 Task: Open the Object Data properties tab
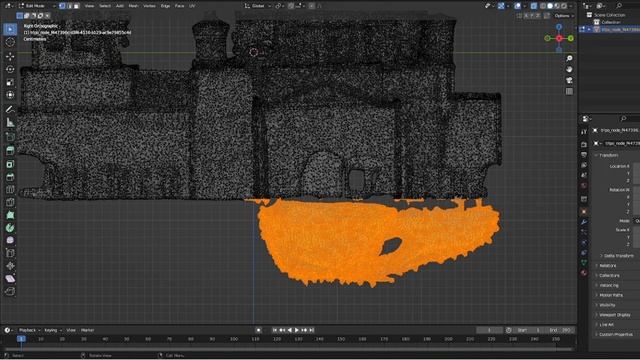pos(584,262)
